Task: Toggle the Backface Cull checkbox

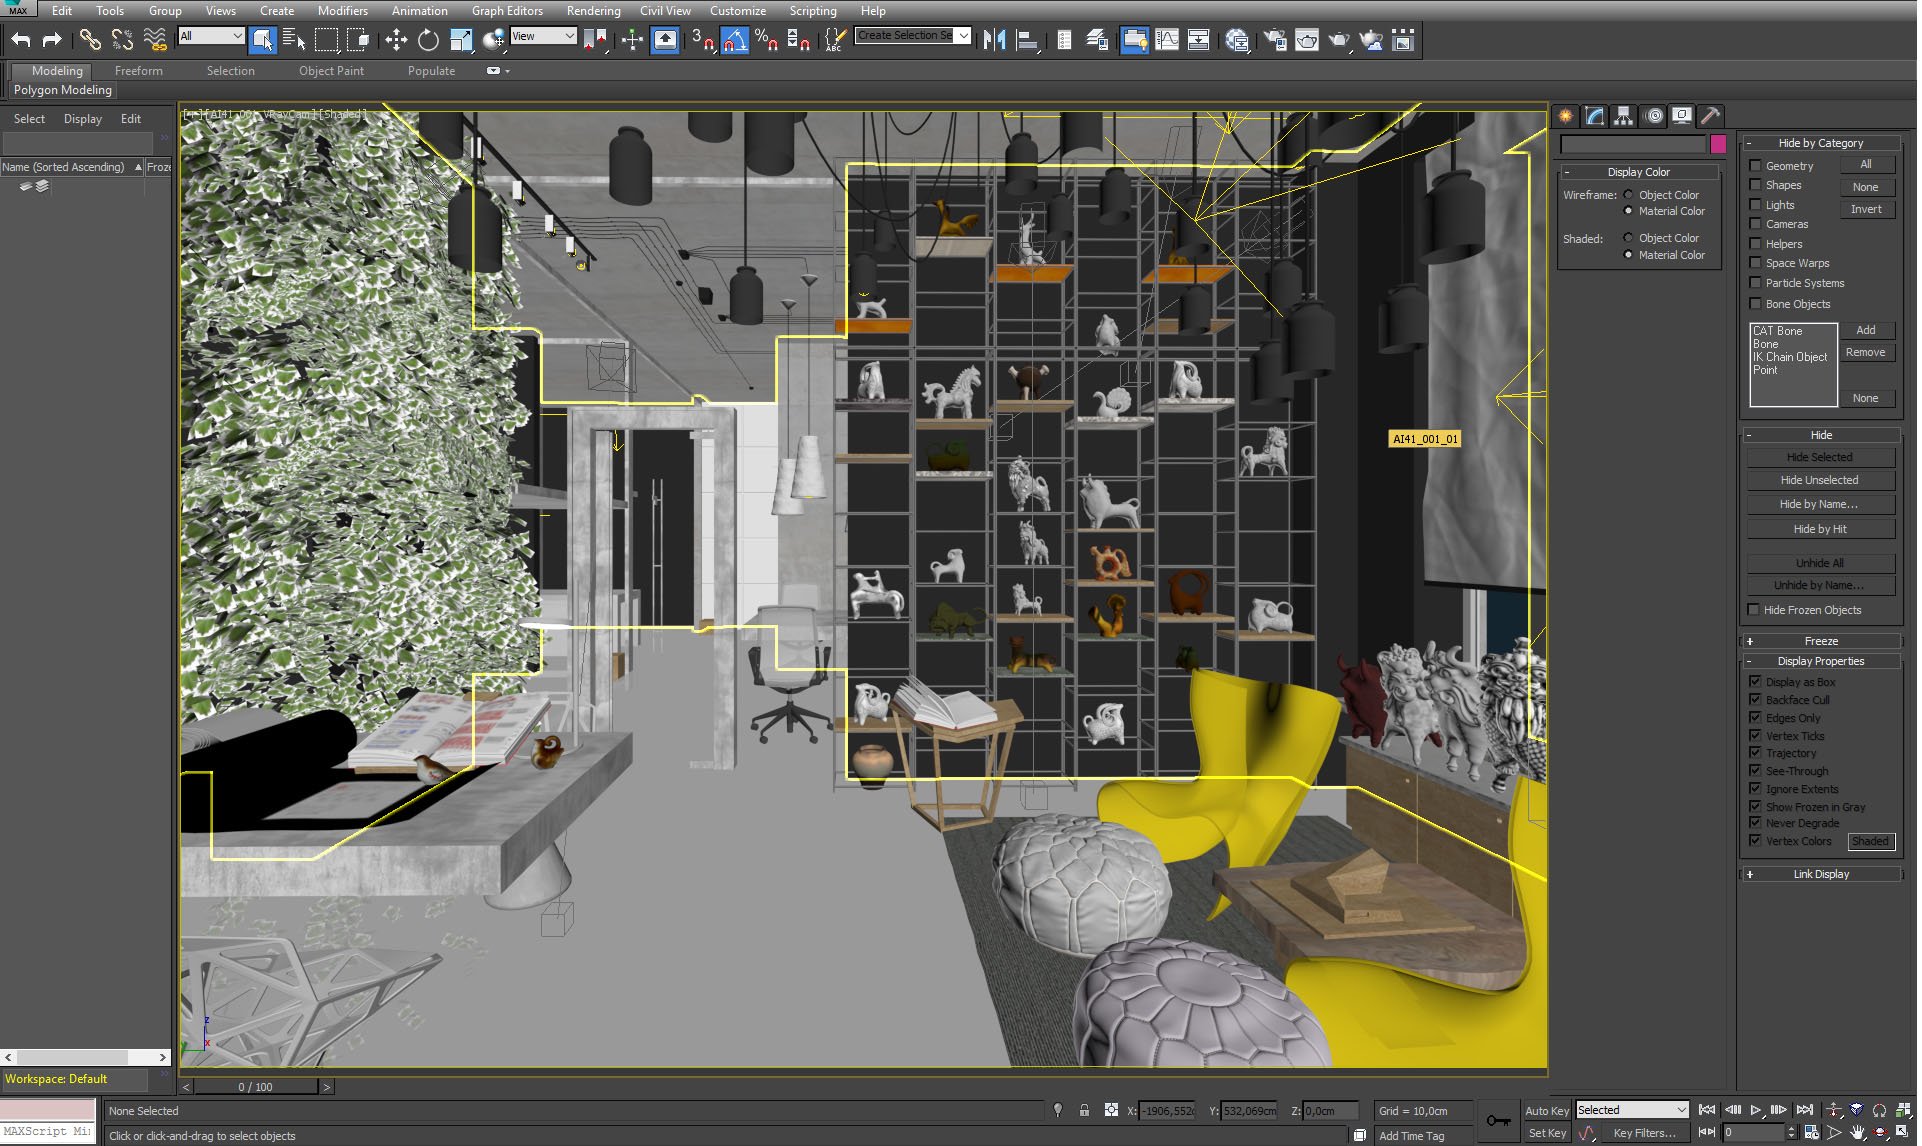Action: click(x=1755, y=699)
